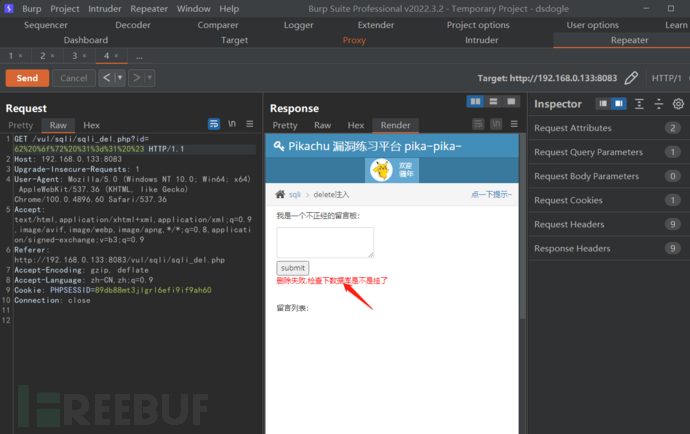Expand Request Query Parameters section
690x434 pixels.
[609, 152]
